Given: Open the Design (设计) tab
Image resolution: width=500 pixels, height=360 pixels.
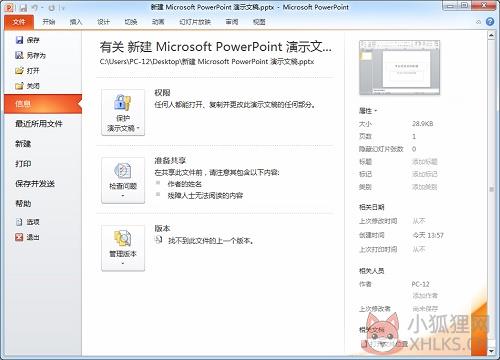Looking at the screenshot, I should click(103, 22).
